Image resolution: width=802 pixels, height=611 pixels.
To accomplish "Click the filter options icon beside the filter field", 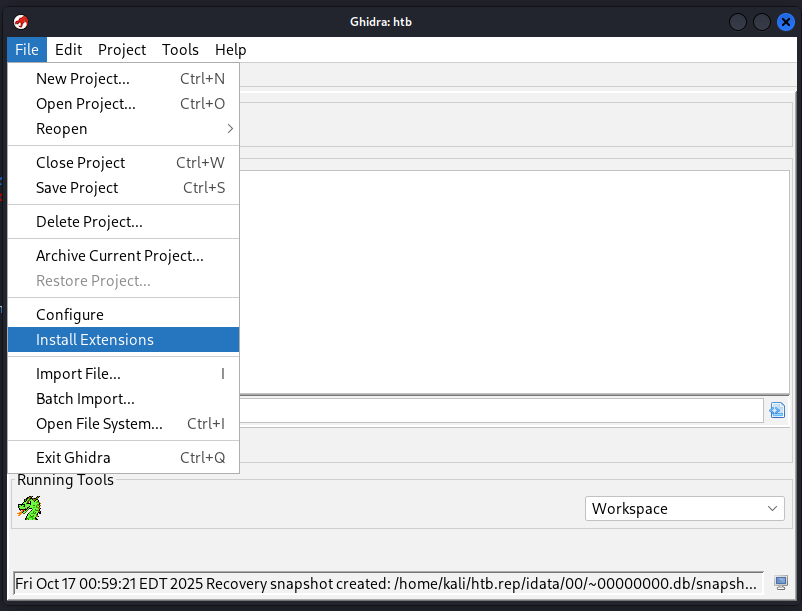I will (777, 410).
